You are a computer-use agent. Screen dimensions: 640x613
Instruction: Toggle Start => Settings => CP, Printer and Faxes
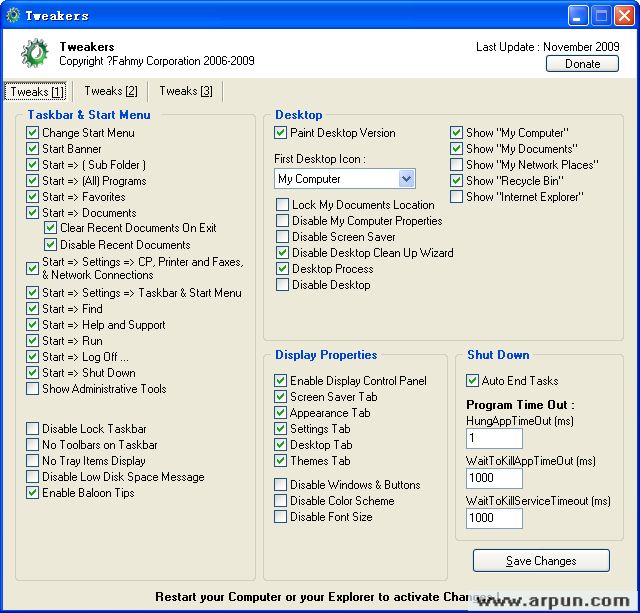32,269
